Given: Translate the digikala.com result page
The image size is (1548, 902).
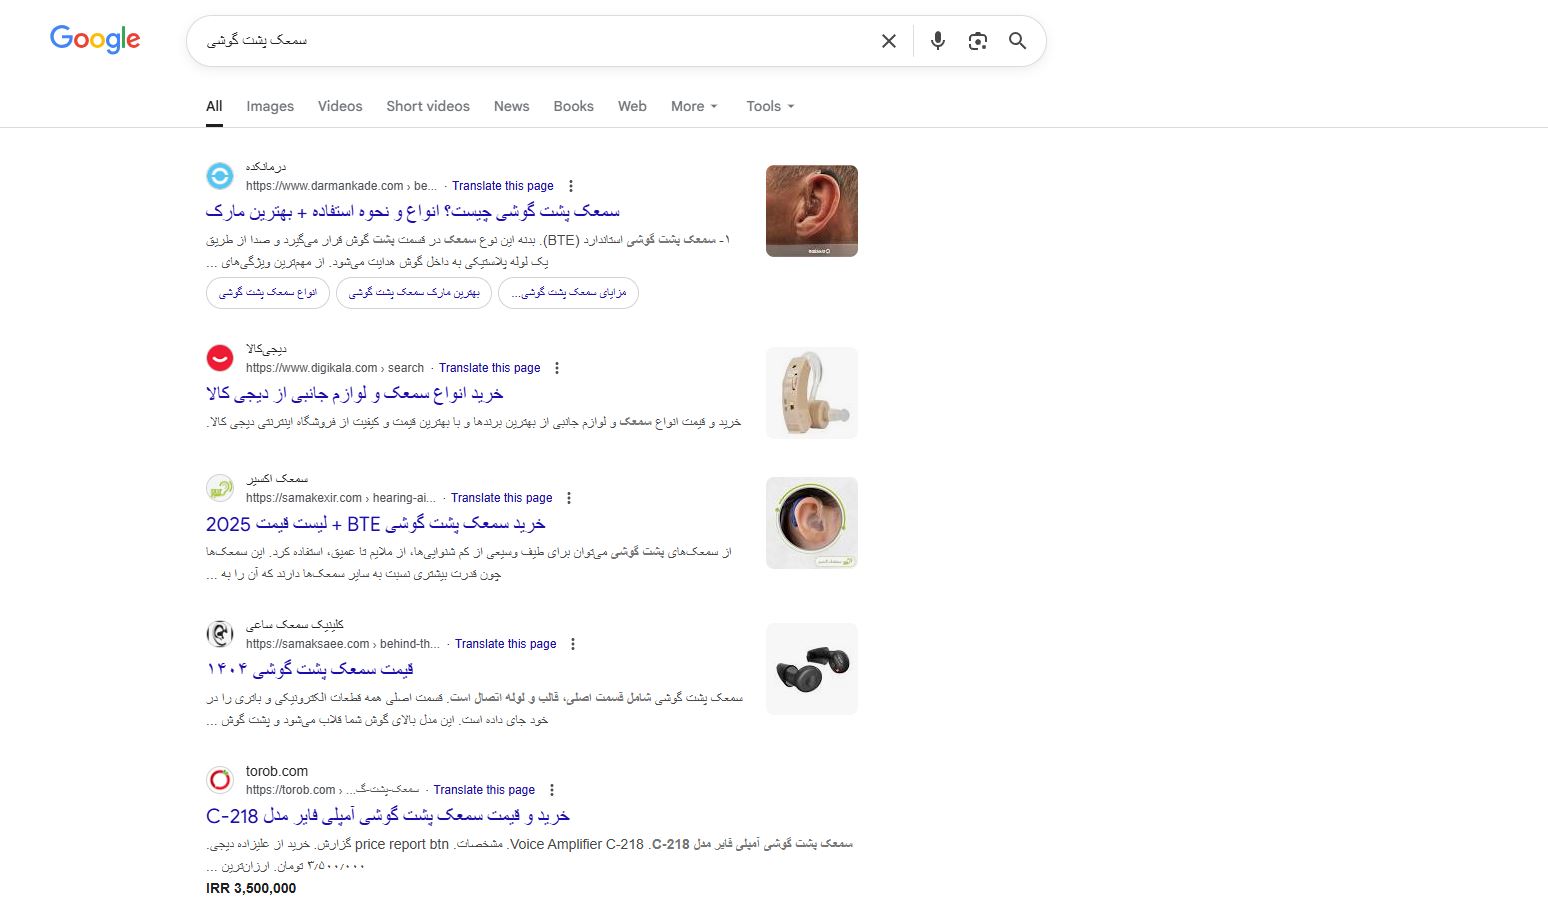Looking at the screenshot, I should tap(490, 368).
